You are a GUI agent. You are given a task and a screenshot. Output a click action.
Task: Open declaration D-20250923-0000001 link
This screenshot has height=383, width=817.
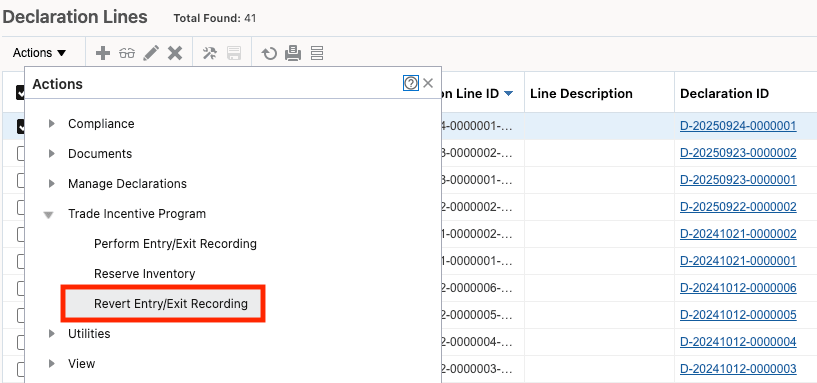738,180
